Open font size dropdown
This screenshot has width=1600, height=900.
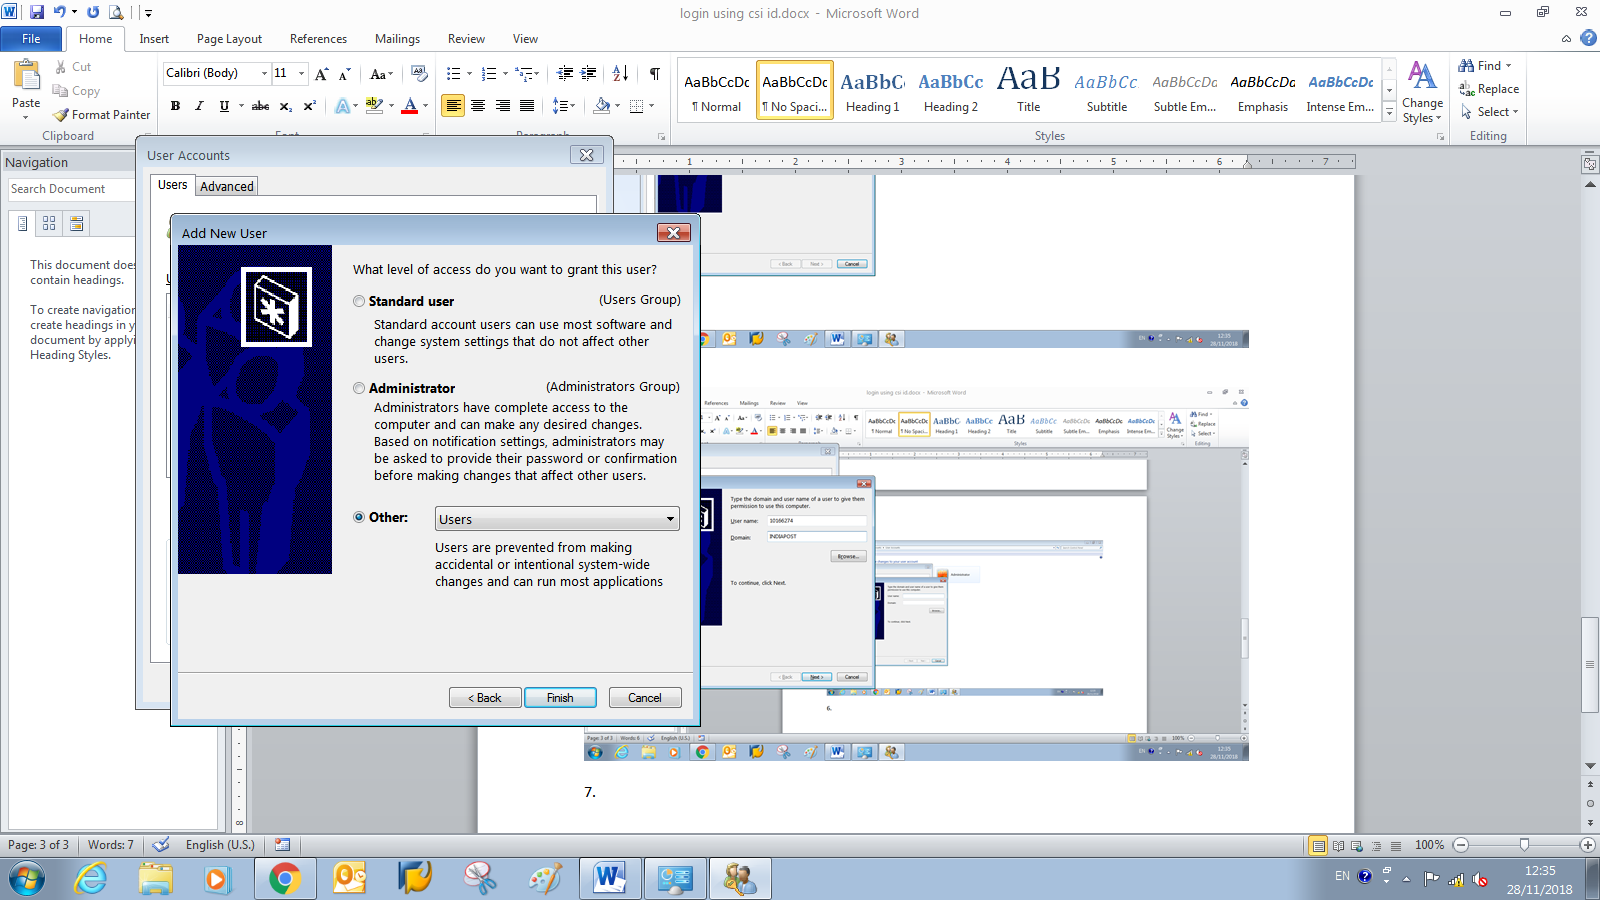[301, 73]
